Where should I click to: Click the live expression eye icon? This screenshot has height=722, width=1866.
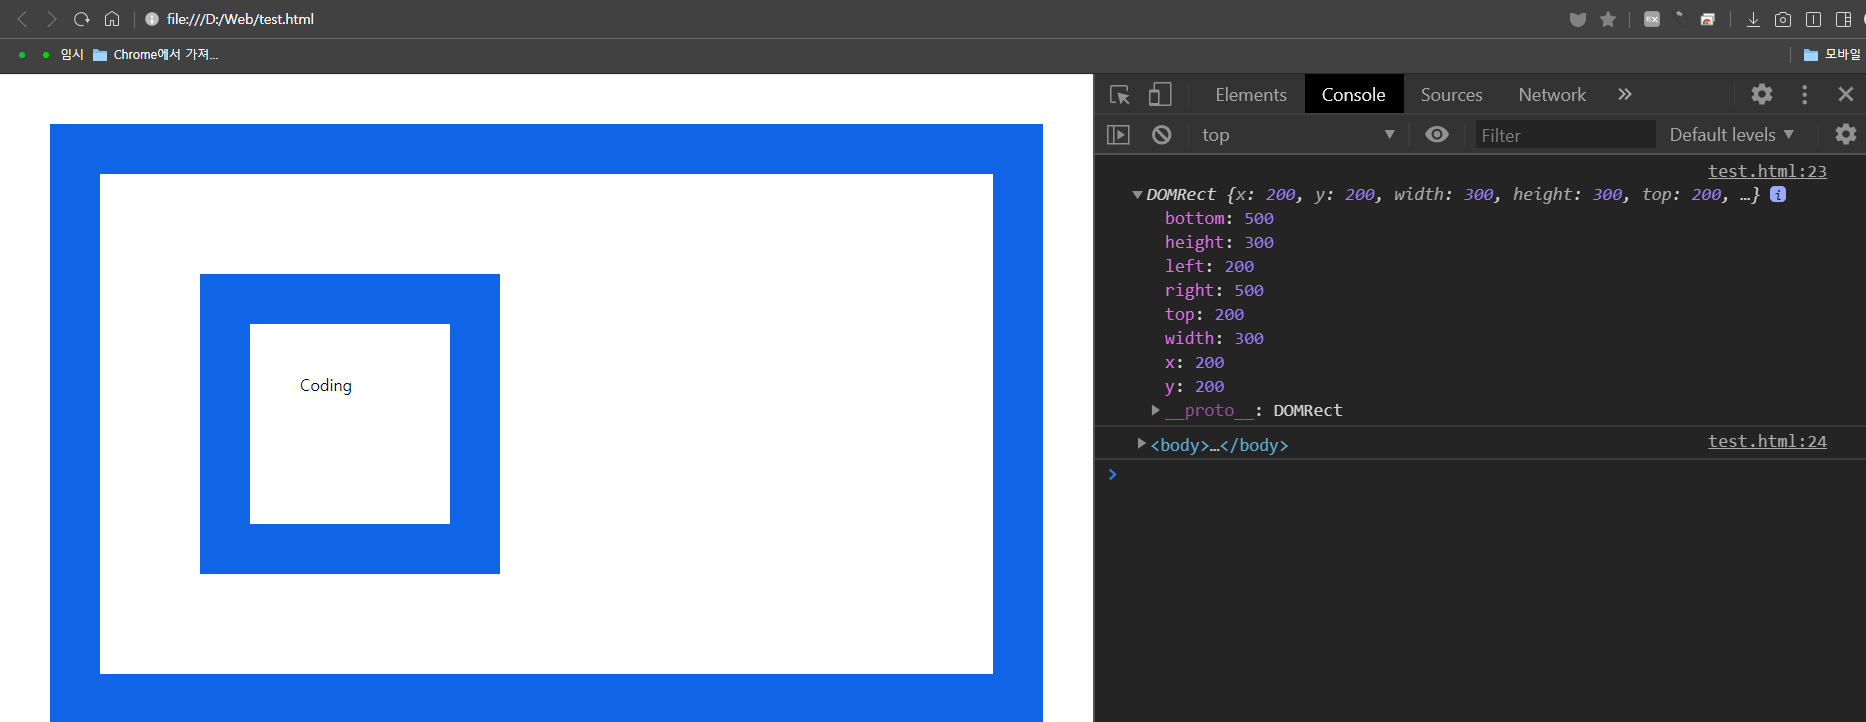(1437, 134)
